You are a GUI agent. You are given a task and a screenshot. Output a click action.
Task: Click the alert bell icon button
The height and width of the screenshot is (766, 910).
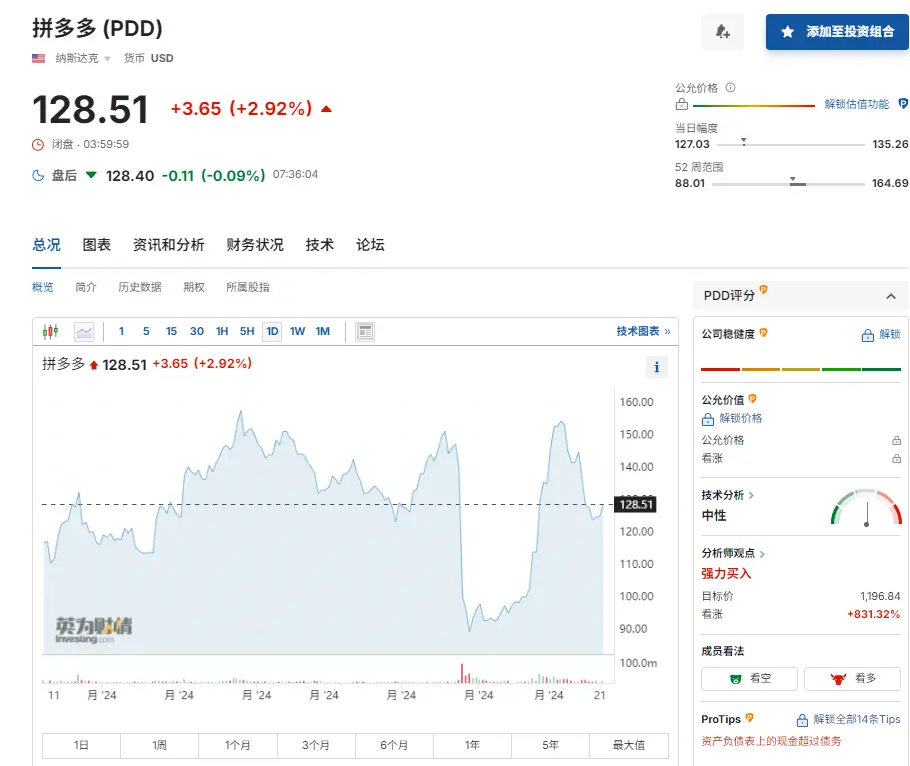pyautogui.click(x=722, y=31)
